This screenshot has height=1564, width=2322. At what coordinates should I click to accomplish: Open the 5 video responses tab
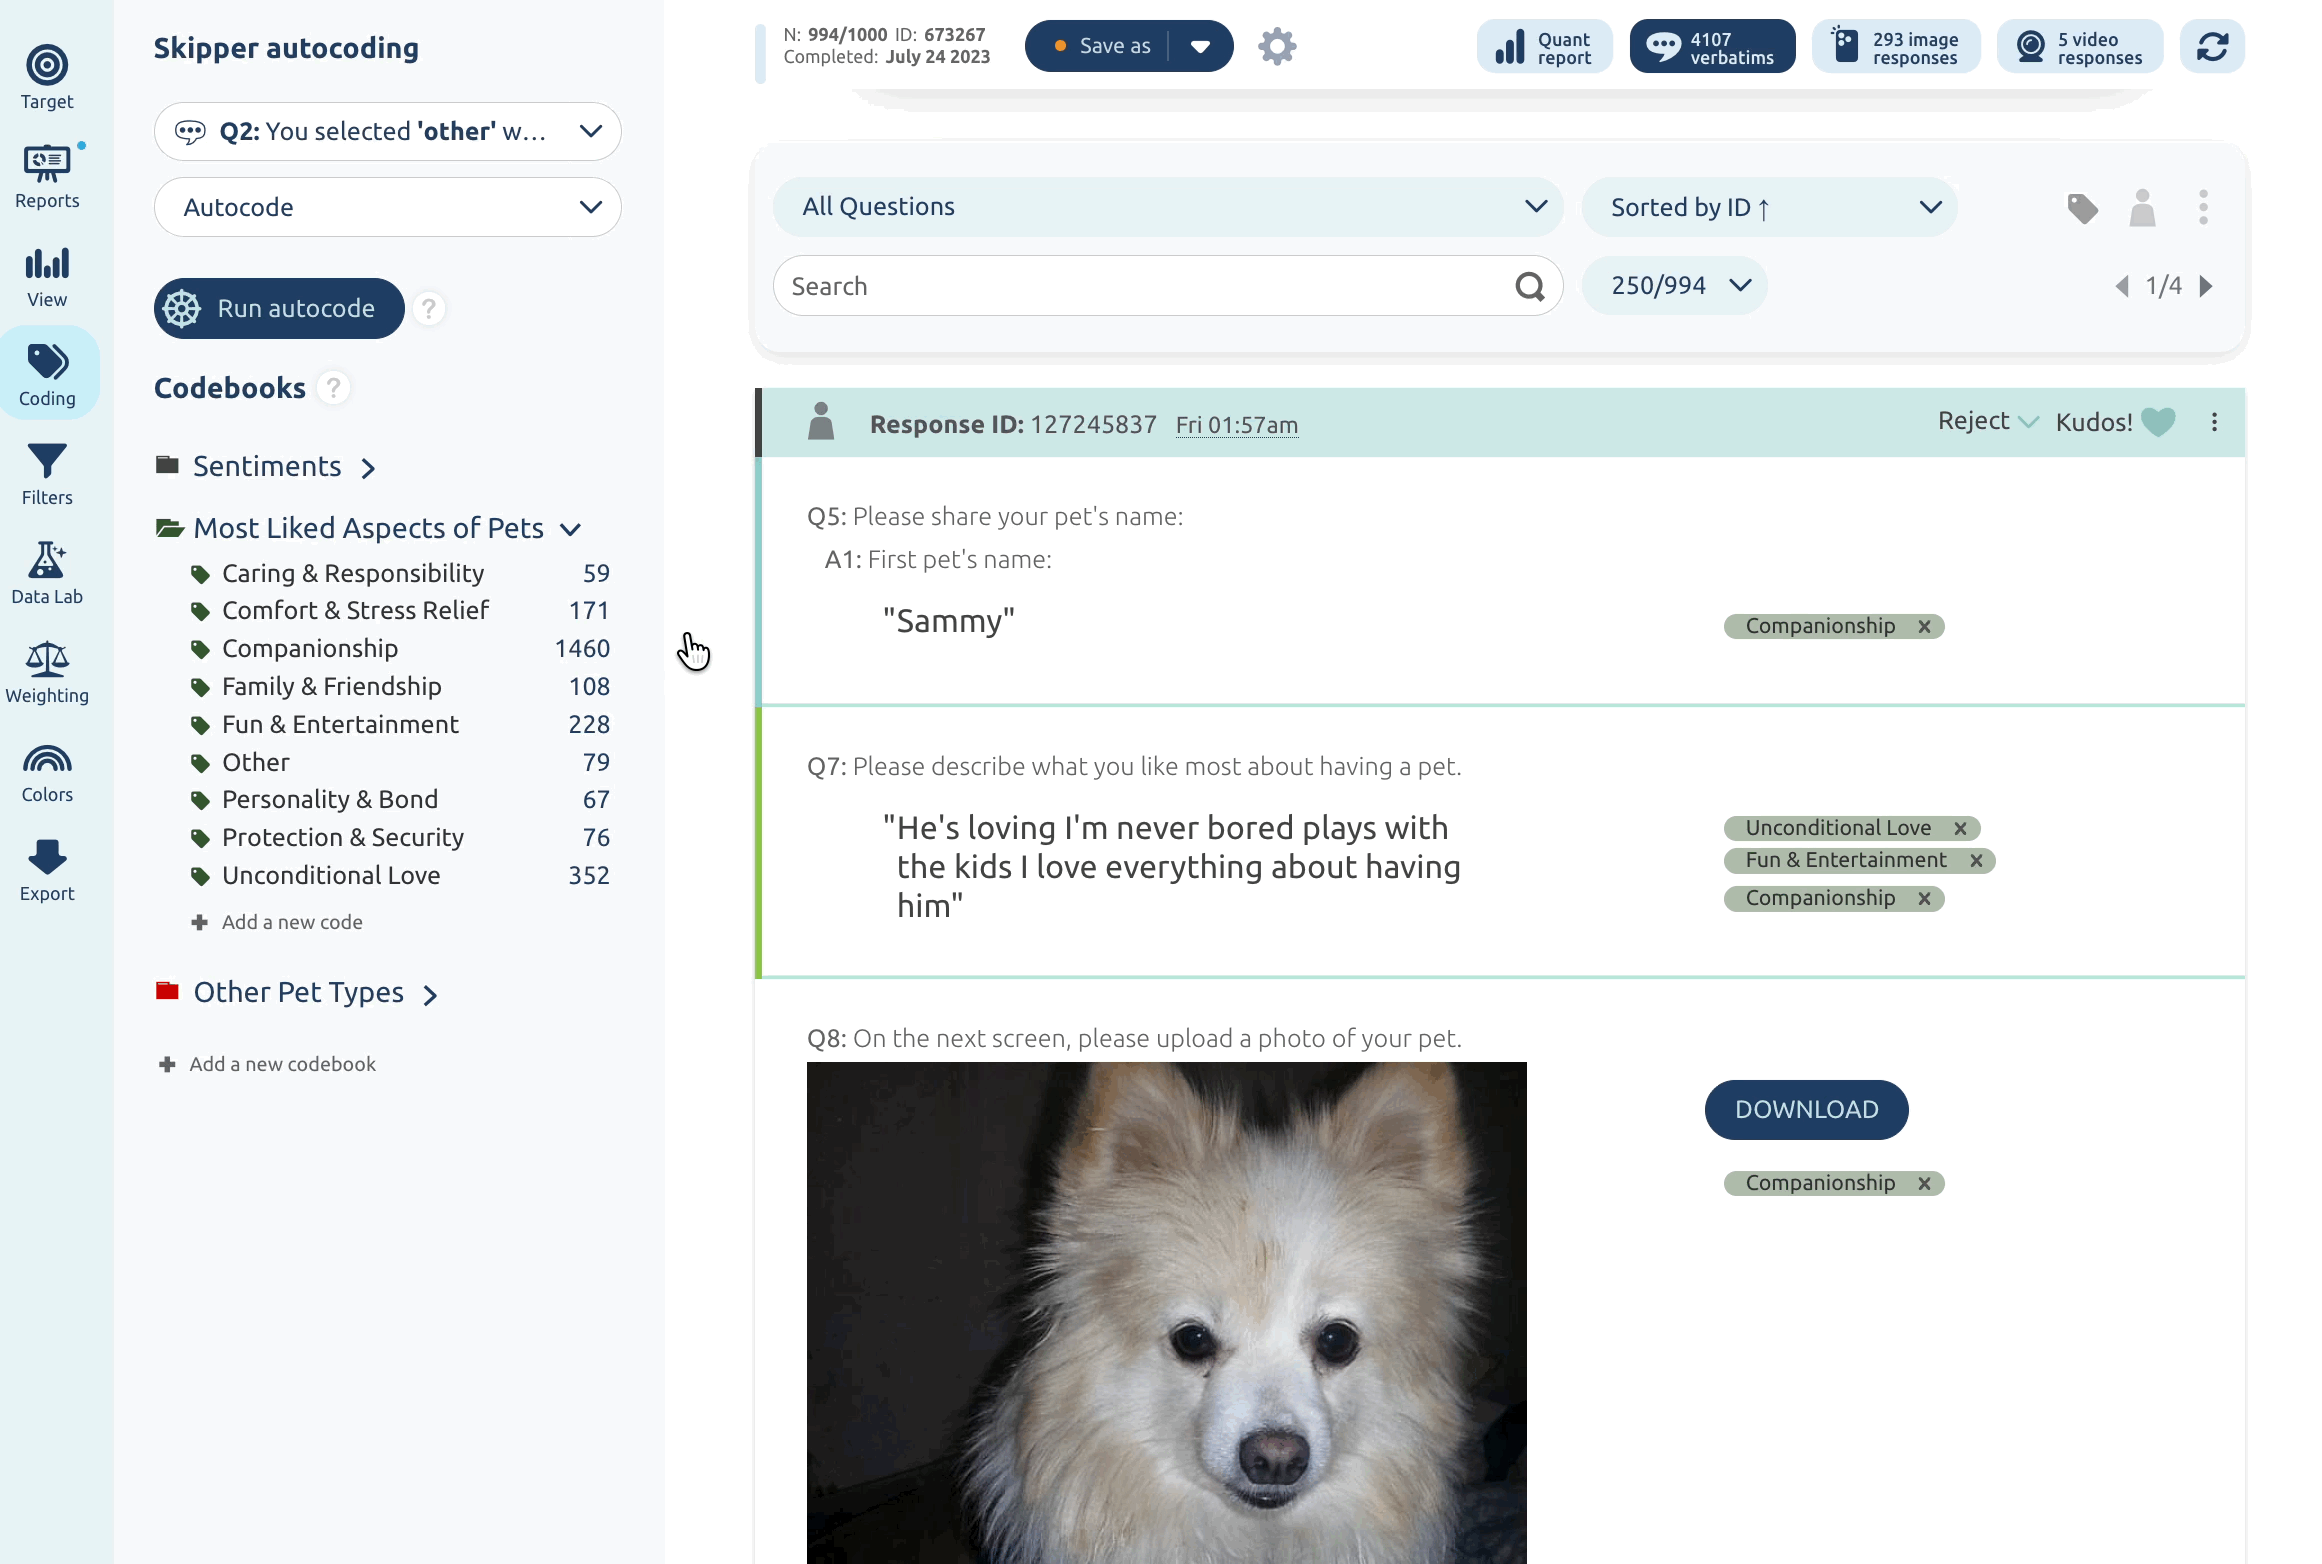[x=2080, y=46]
